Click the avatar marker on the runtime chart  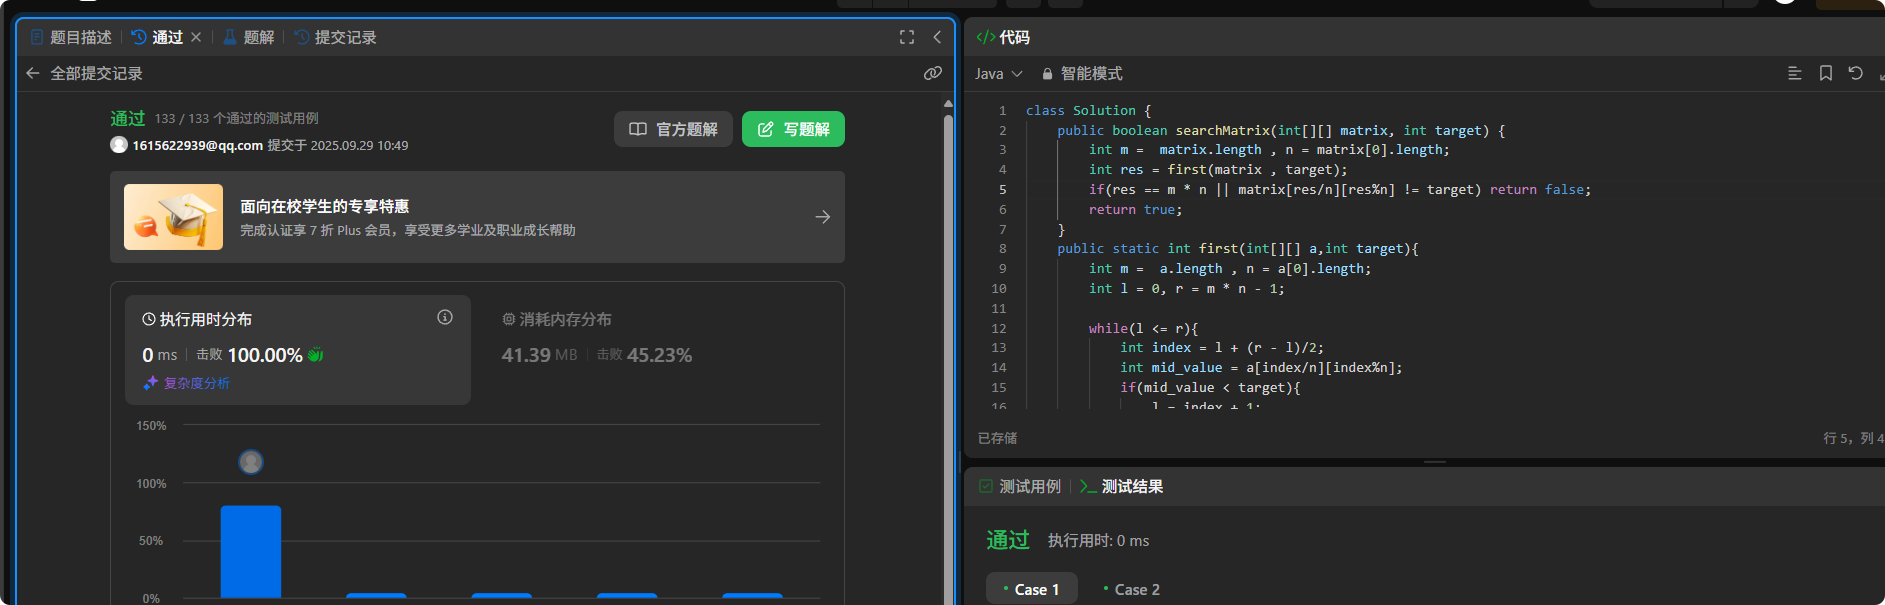coord(251,462)
